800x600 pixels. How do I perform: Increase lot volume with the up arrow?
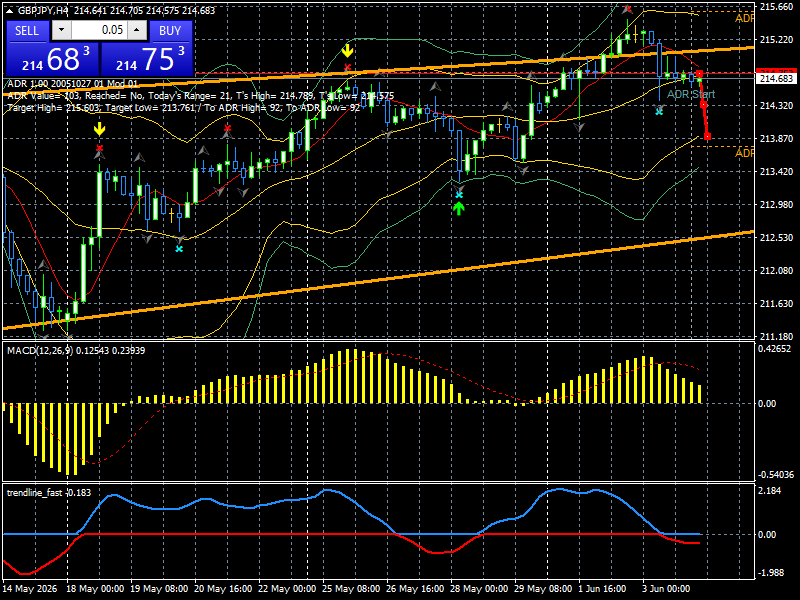[137, 30]
